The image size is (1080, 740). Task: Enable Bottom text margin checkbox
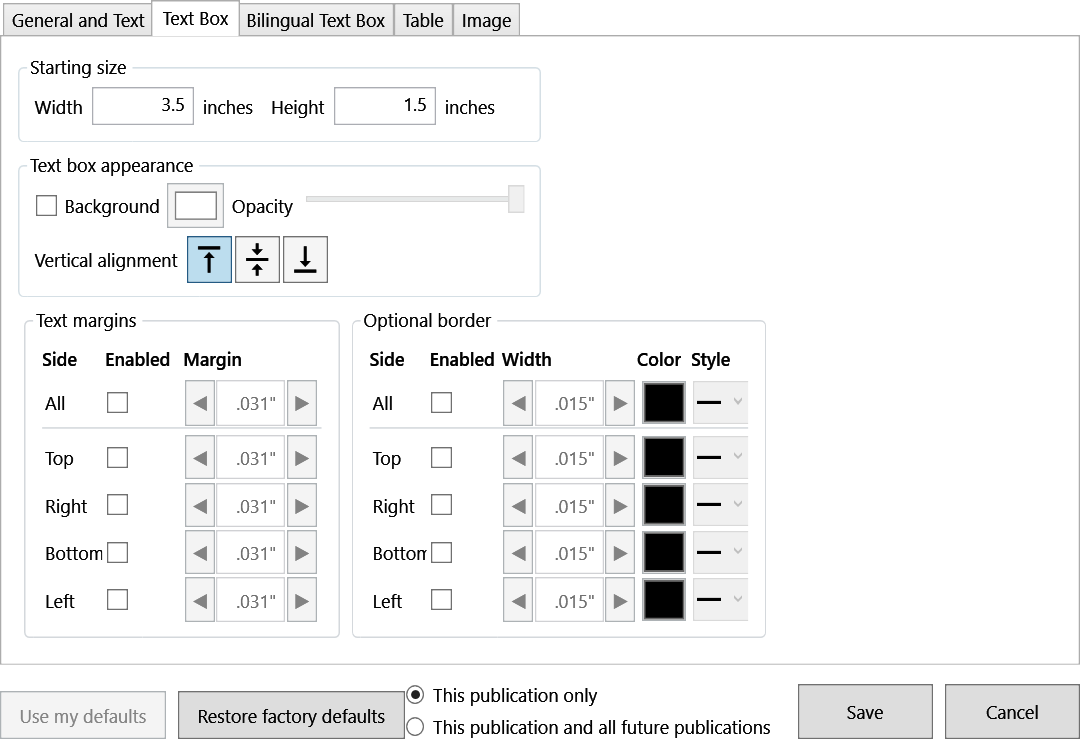point(118,553)
